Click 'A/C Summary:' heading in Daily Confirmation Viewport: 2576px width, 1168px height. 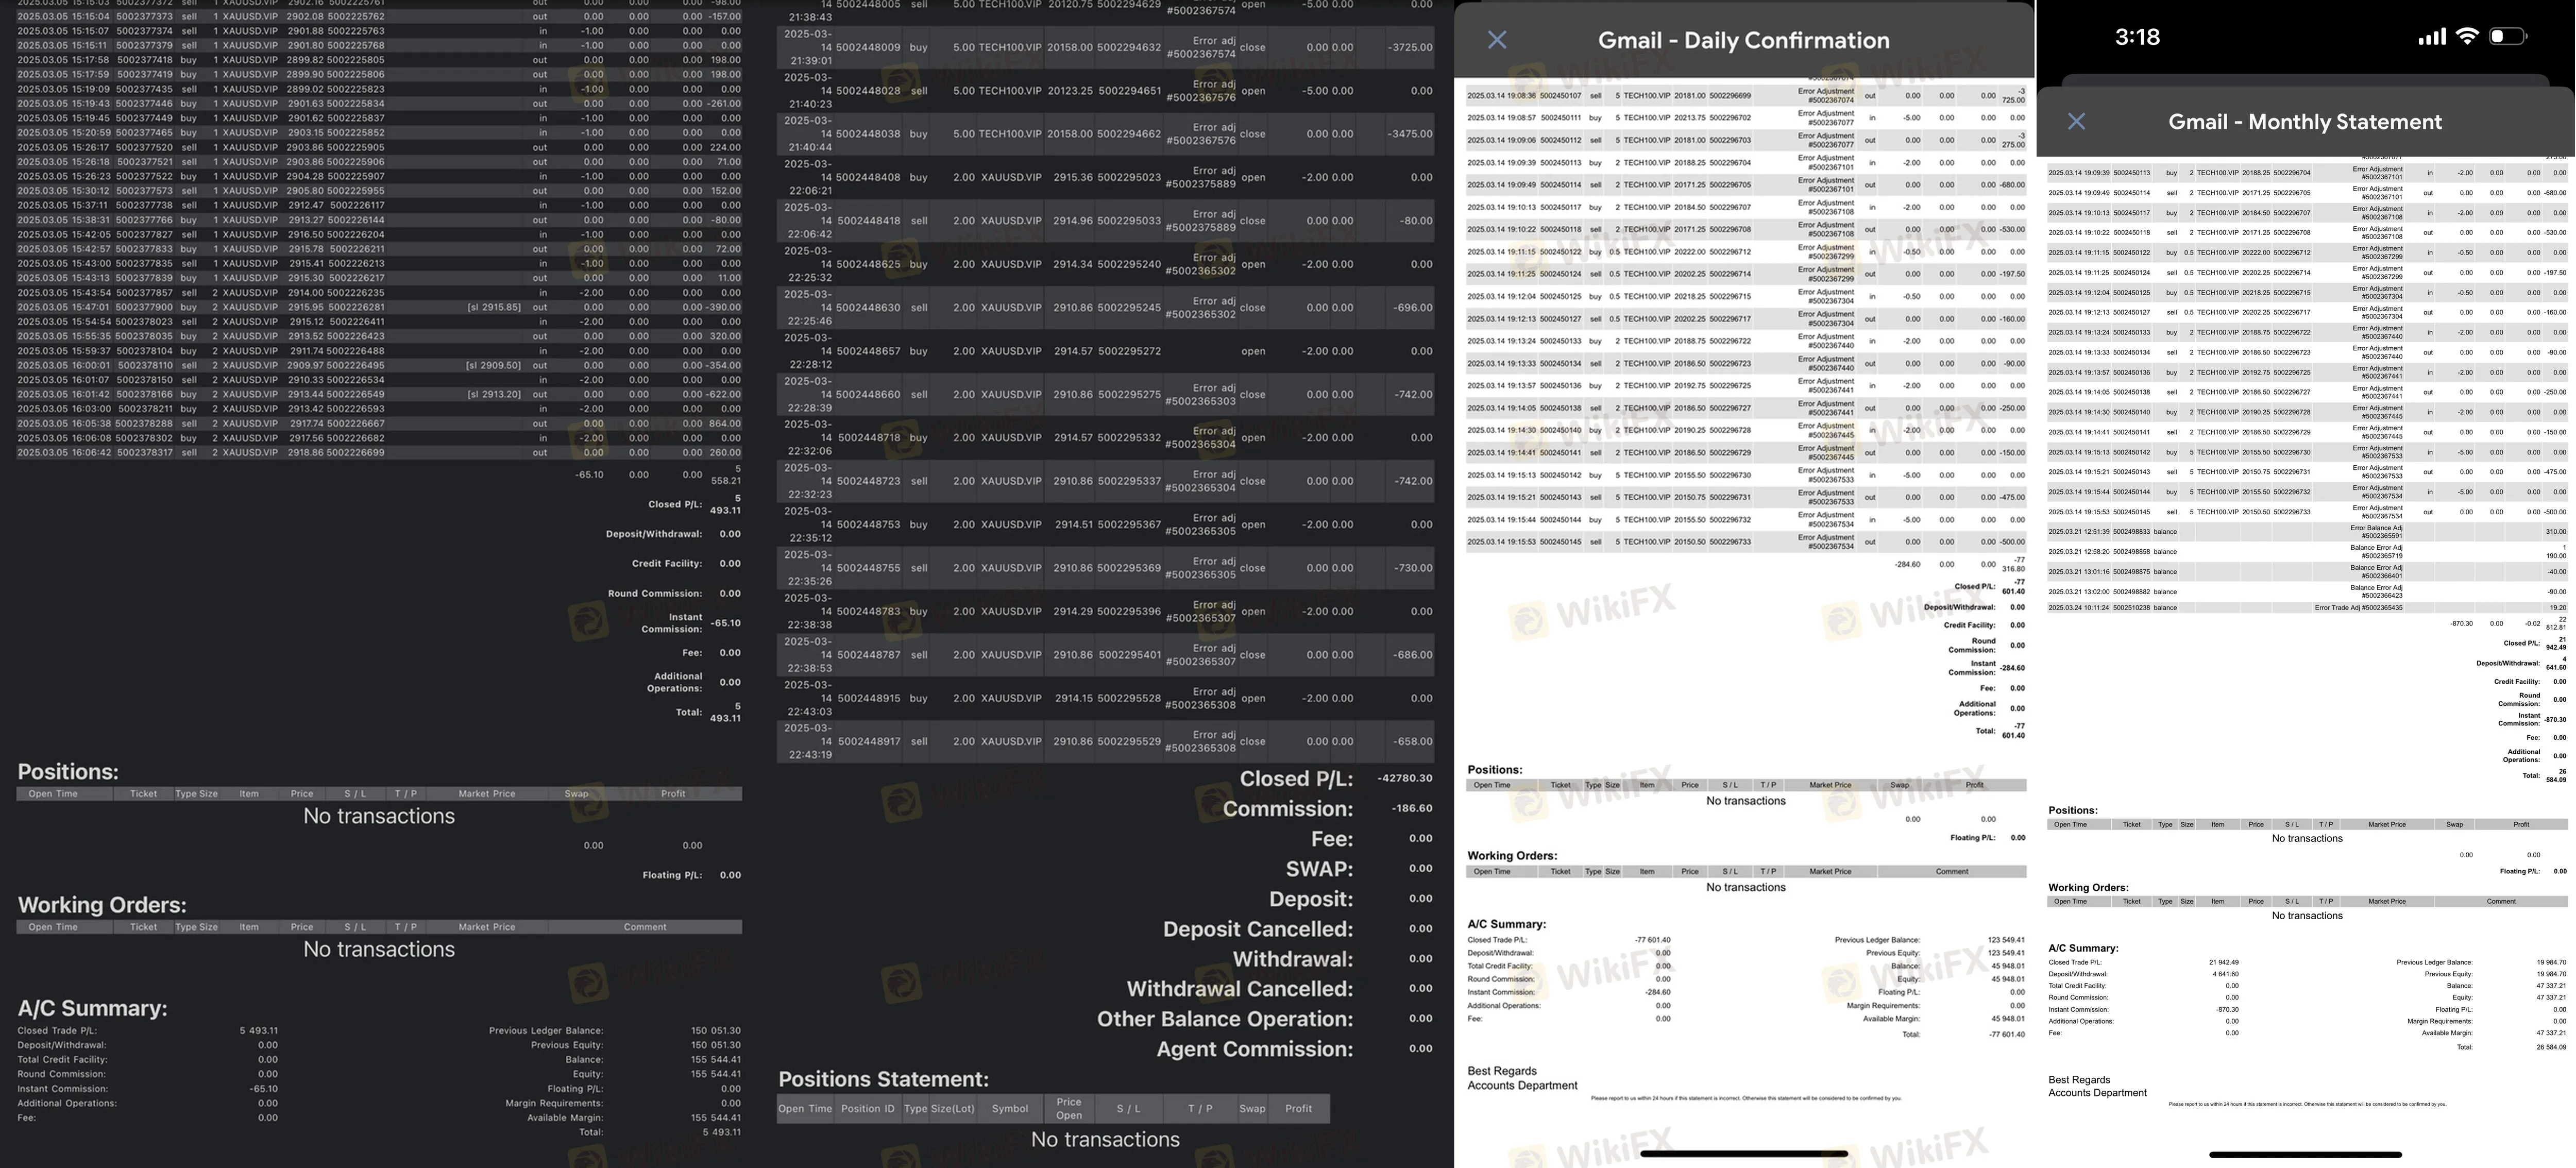click(x=1506, y=925)
